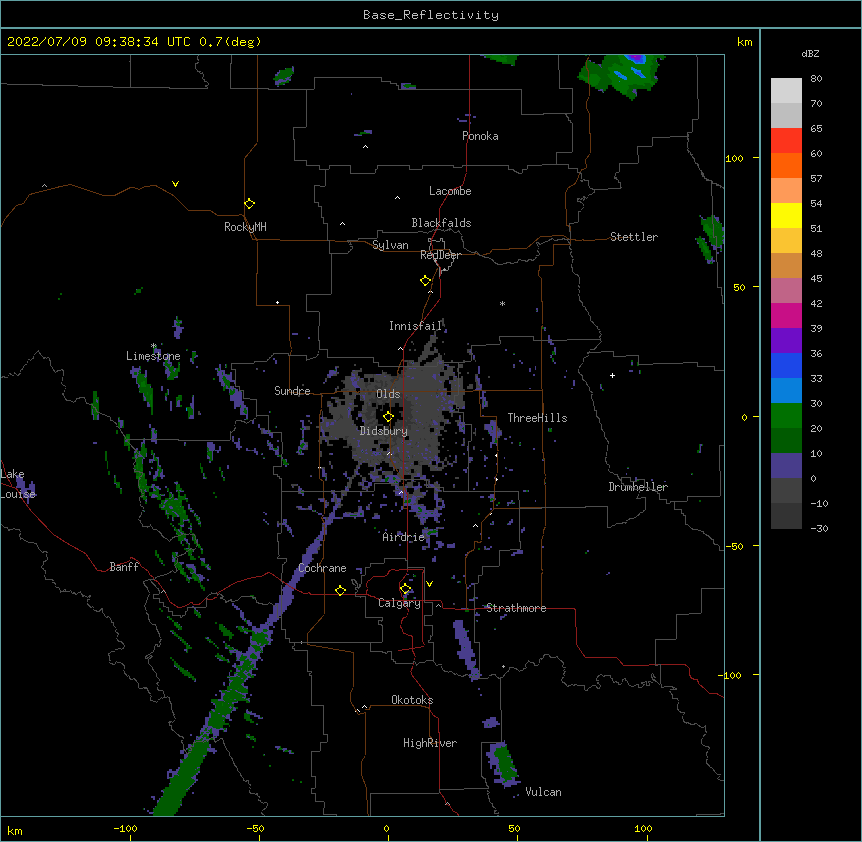Select the Okotoks label
862x842 pixels.
(412, 700)
